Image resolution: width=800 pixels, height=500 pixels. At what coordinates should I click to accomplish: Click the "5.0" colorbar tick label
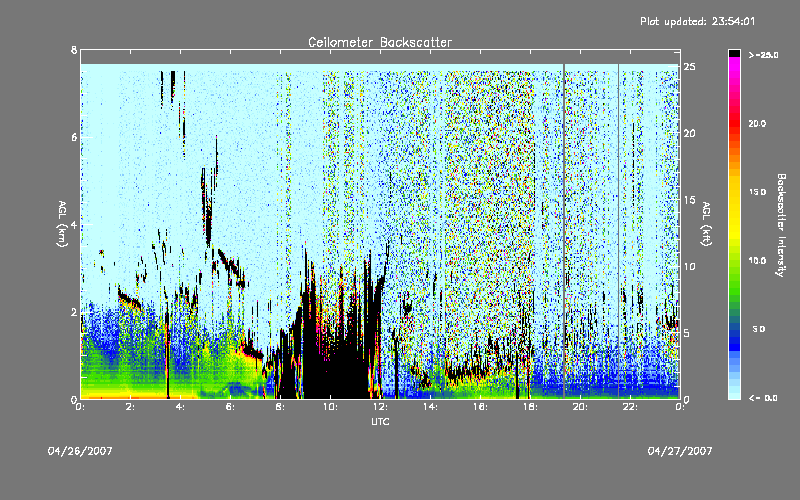[x=759, y=329]
